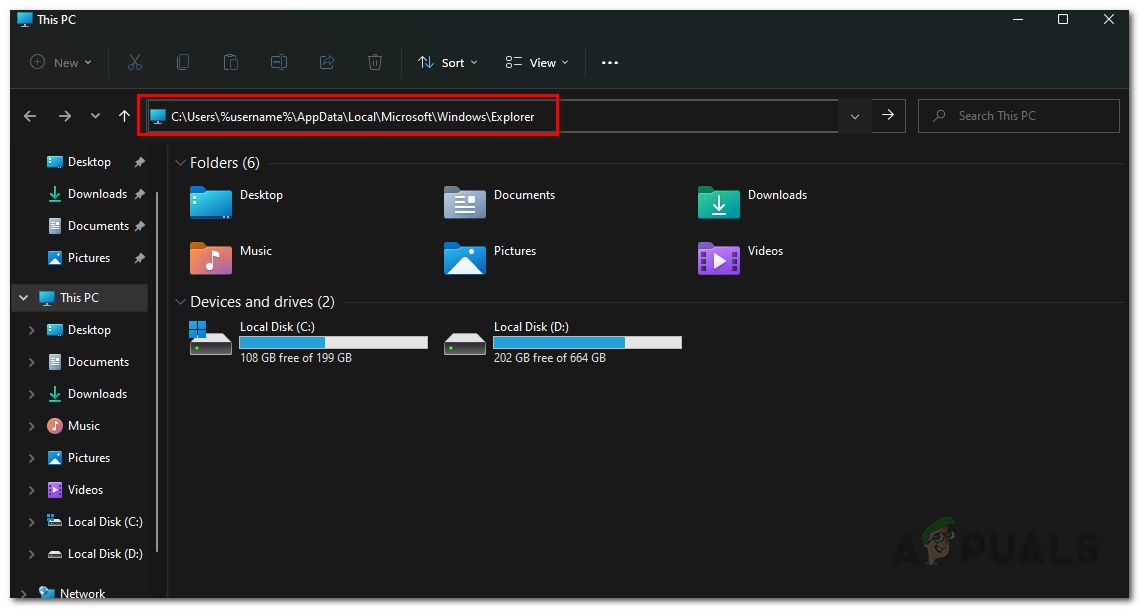Expand Music in navigation tree
This screenshot has height=609, width=1140.
tap(32, 426)
